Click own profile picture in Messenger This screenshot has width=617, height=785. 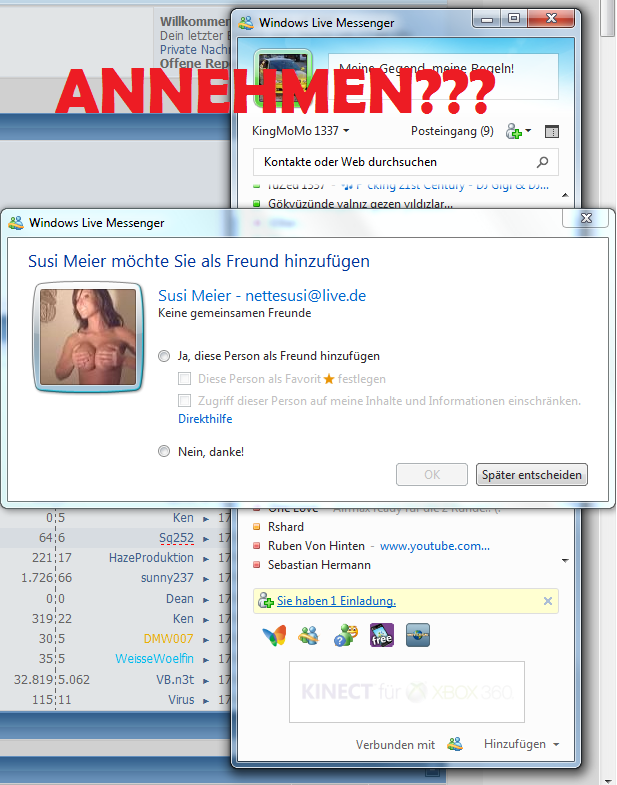283,77
